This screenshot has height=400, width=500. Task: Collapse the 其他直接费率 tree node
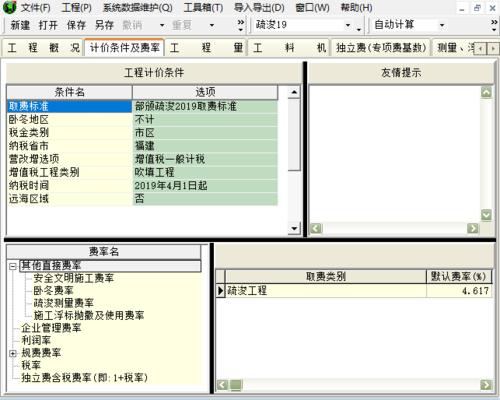point(13,266)
